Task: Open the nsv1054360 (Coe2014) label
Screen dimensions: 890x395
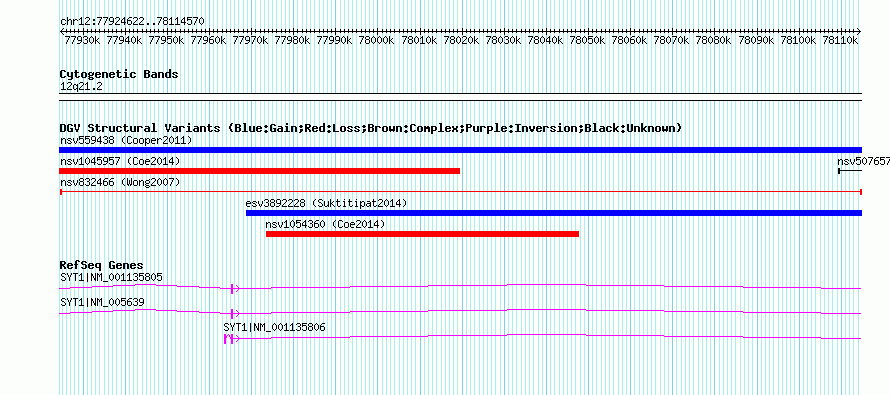Action: pos(325,224)
